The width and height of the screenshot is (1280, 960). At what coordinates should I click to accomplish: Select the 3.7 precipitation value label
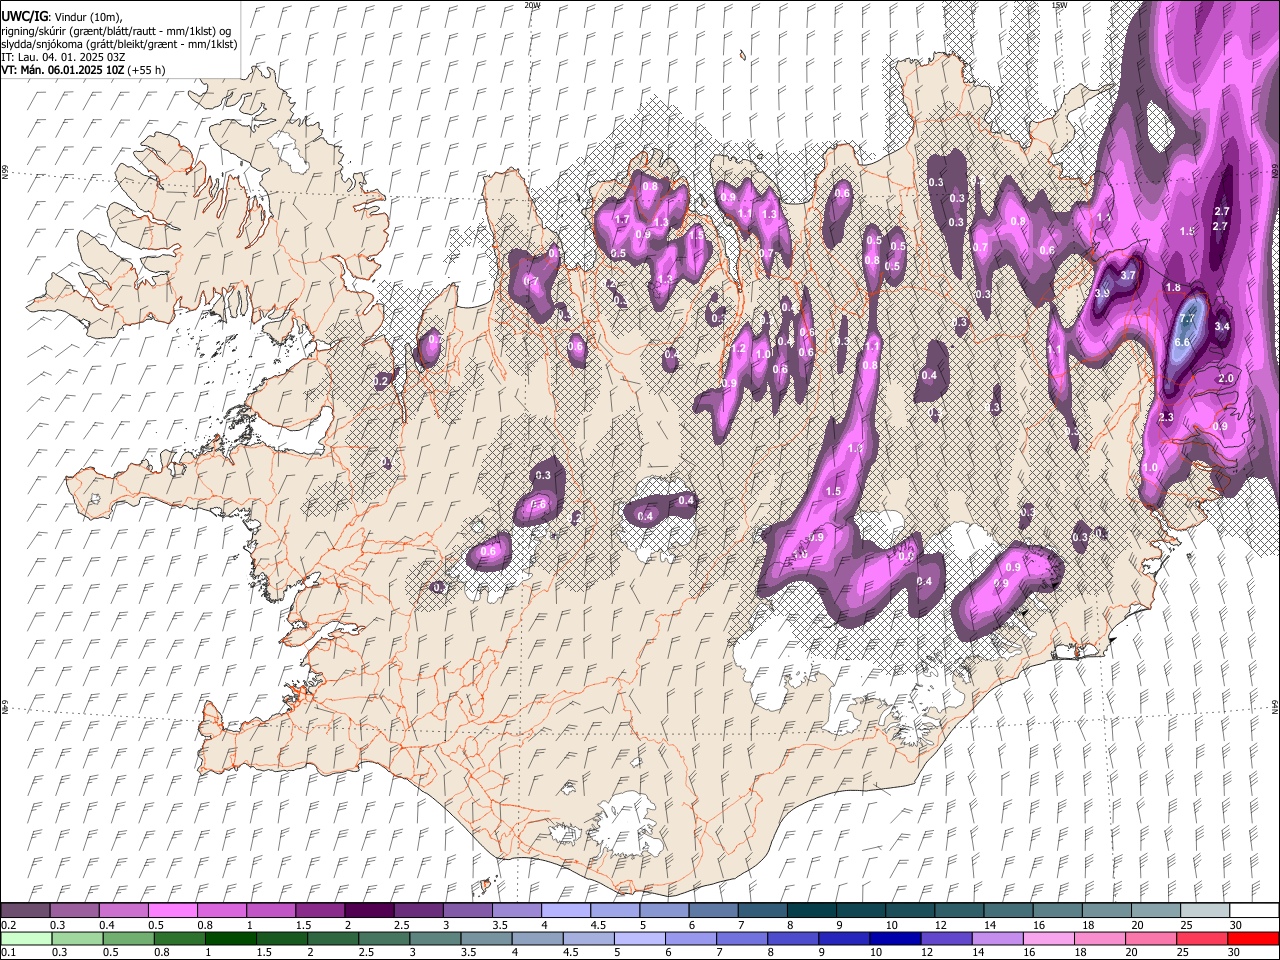point(1129,275)
